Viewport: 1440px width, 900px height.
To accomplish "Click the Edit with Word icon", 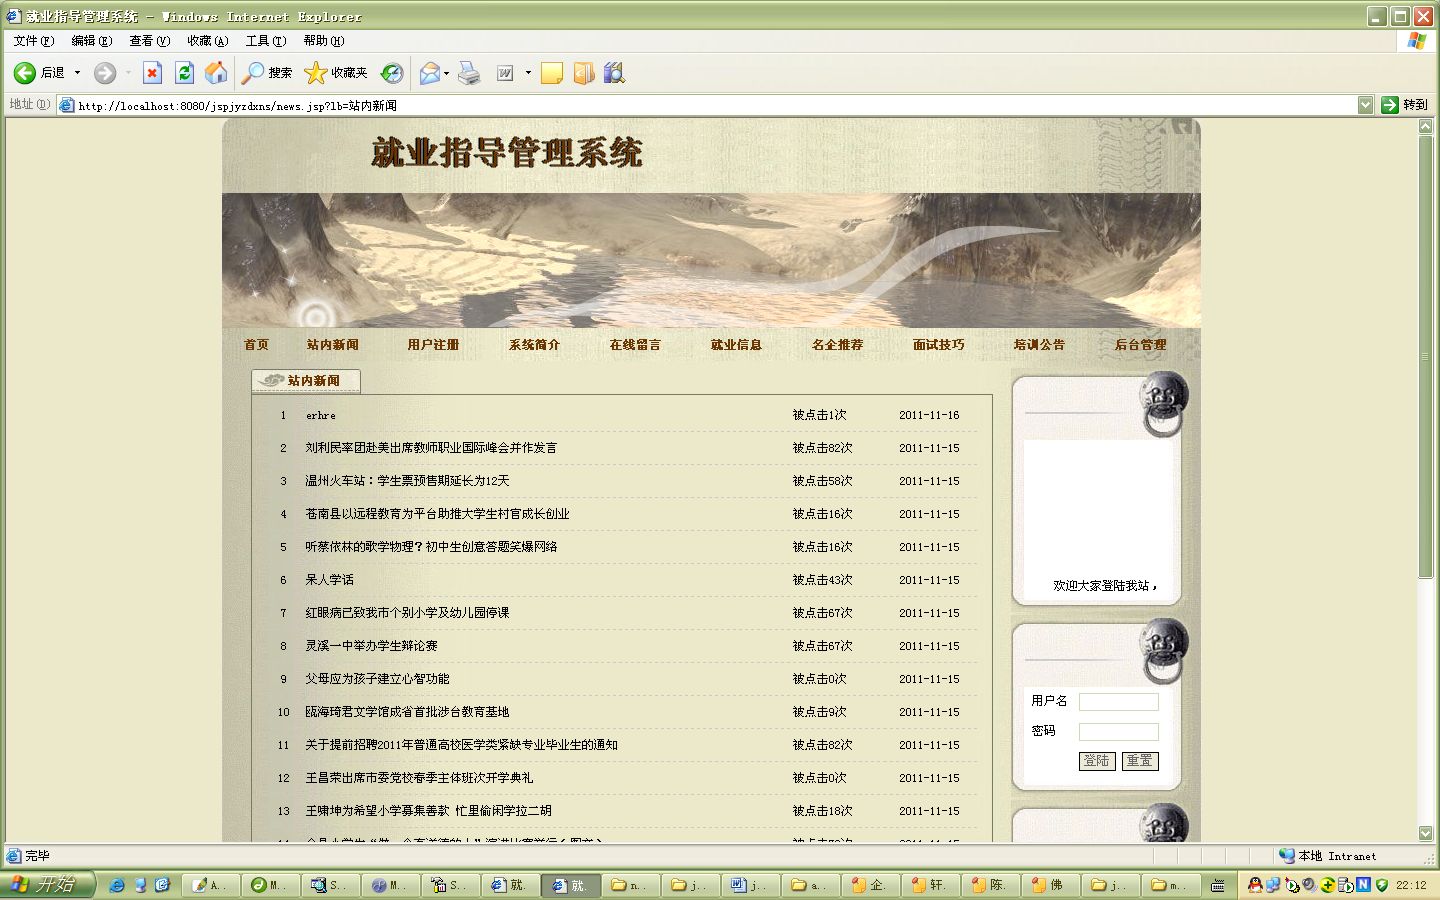I will click(x=506, y=73).
